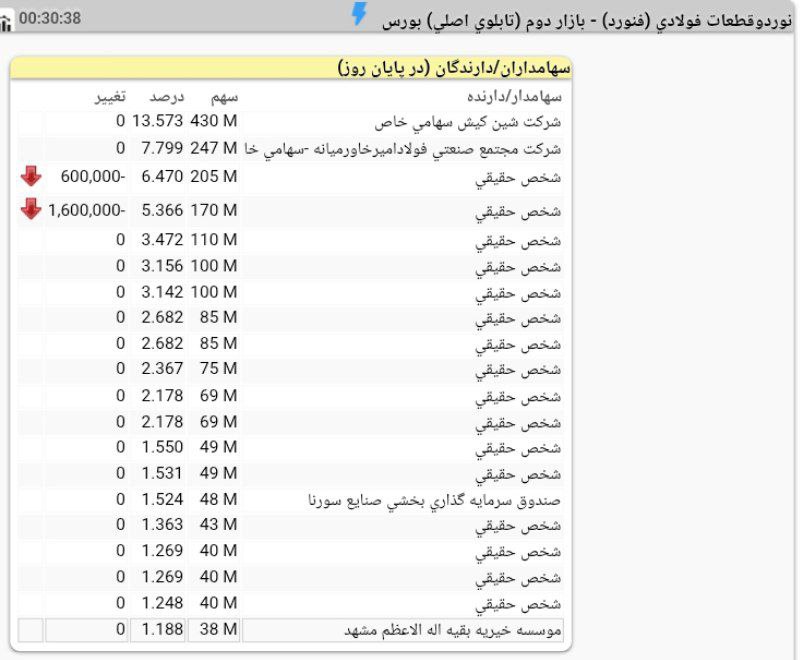Click the 00:30:38 clock display

(x=50, y=19)
